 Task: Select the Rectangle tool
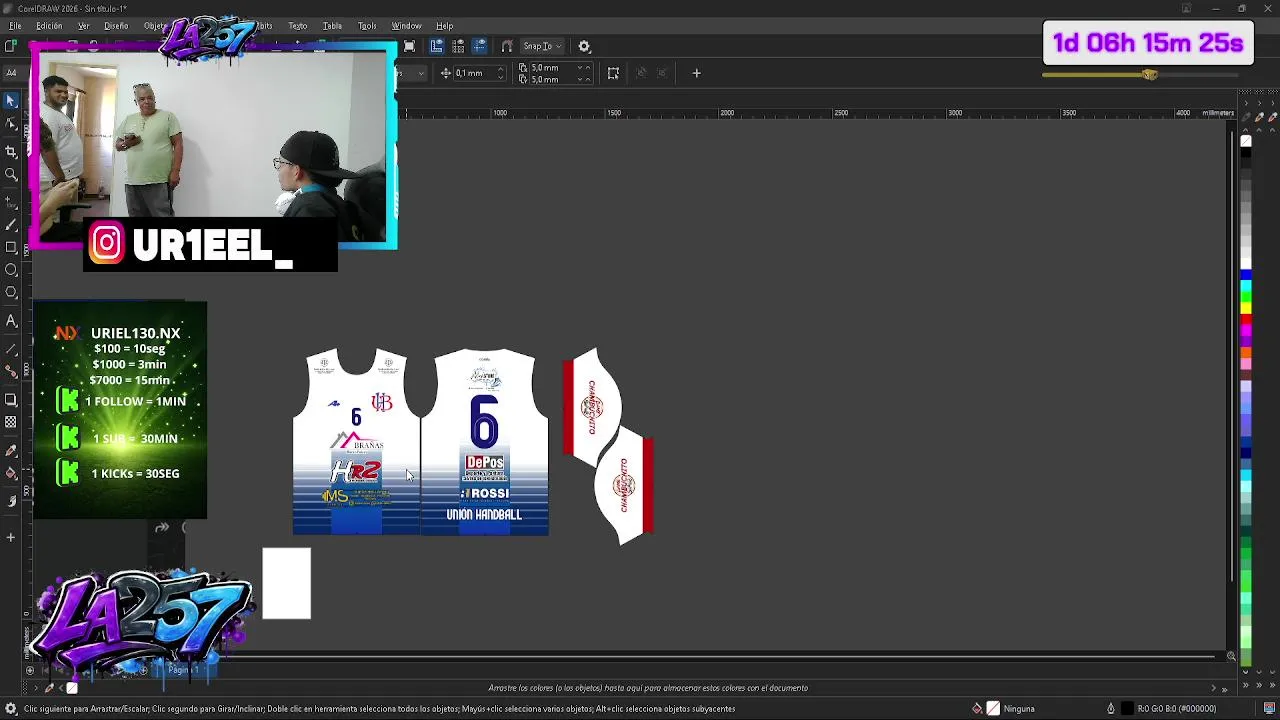coord(11,247)
